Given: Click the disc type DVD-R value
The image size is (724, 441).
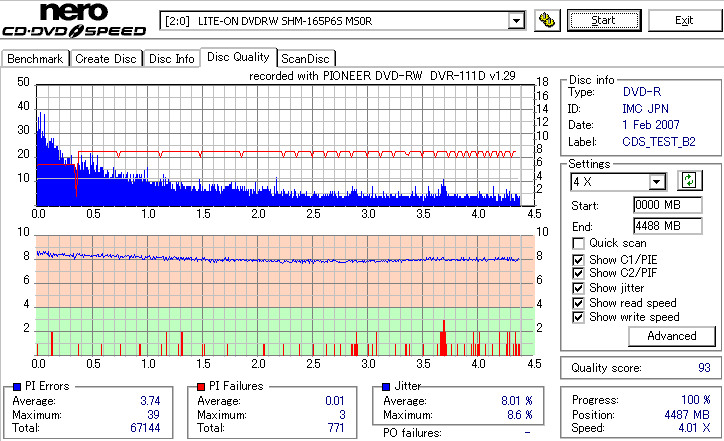Looking at the screenshot, I should click(642, 92).
